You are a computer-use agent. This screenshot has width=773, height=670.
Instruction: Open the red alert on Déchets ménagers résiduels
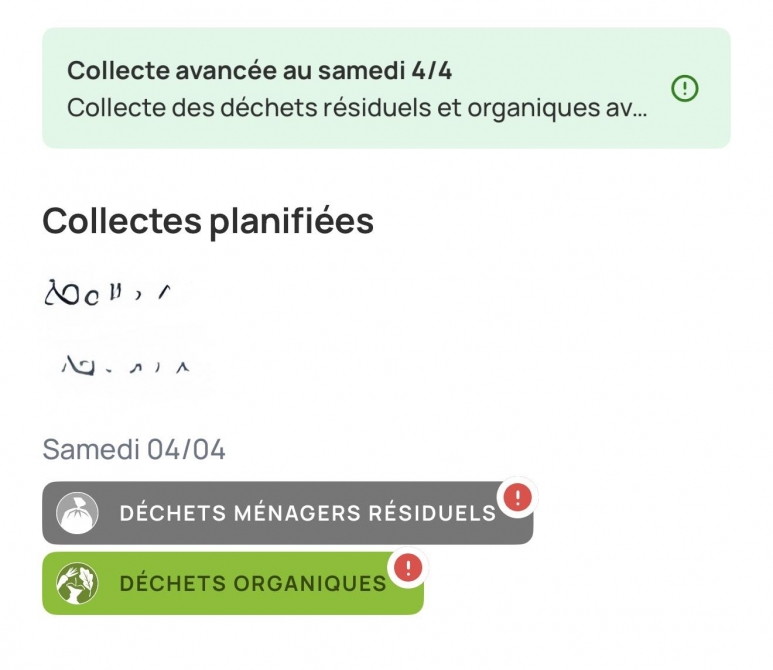click(x=517, y=498)
